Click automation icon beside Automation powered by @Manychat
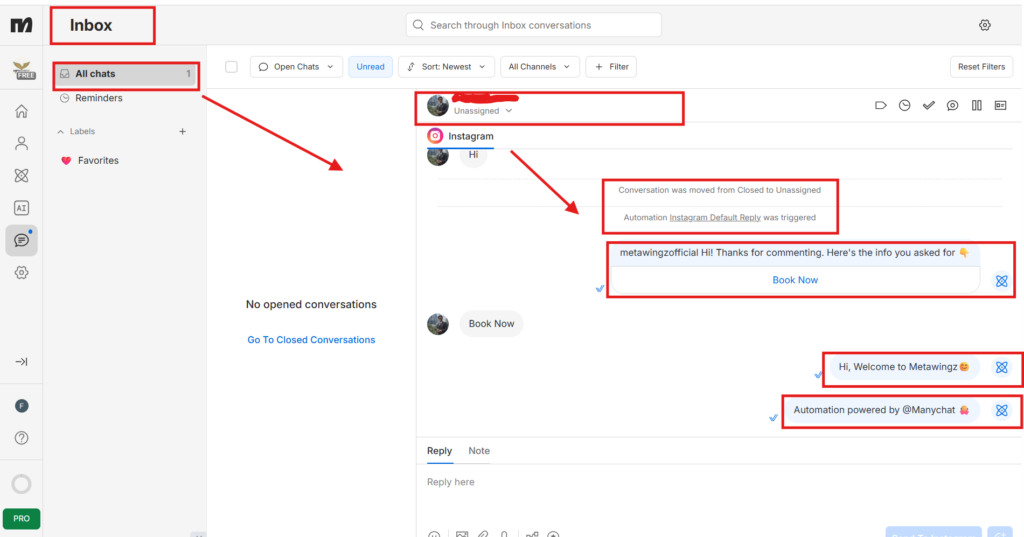Viewport: 1024px width, 537px height. pyautogui.click(x=1002, y=410)
